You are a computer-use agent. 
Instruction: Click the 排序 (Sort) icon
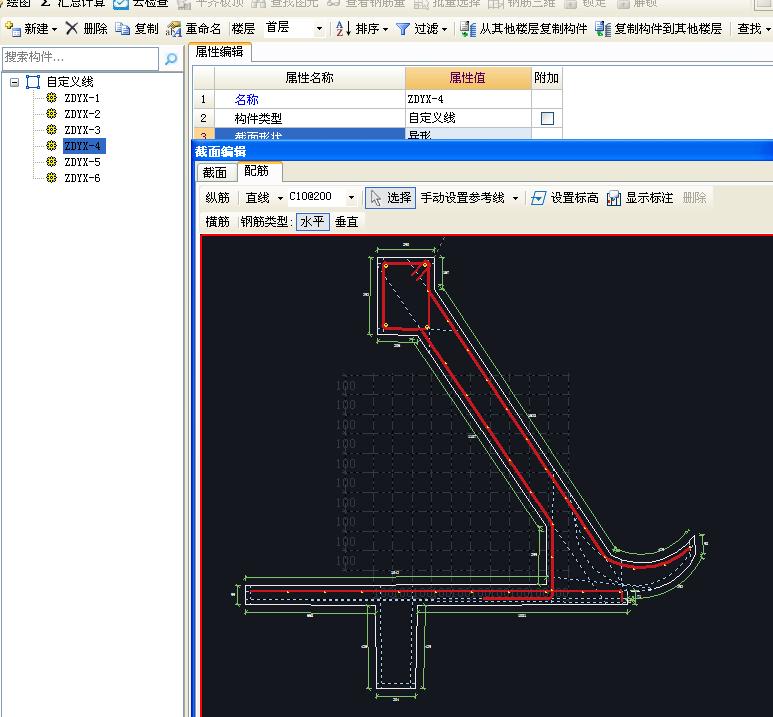point(343,29)
